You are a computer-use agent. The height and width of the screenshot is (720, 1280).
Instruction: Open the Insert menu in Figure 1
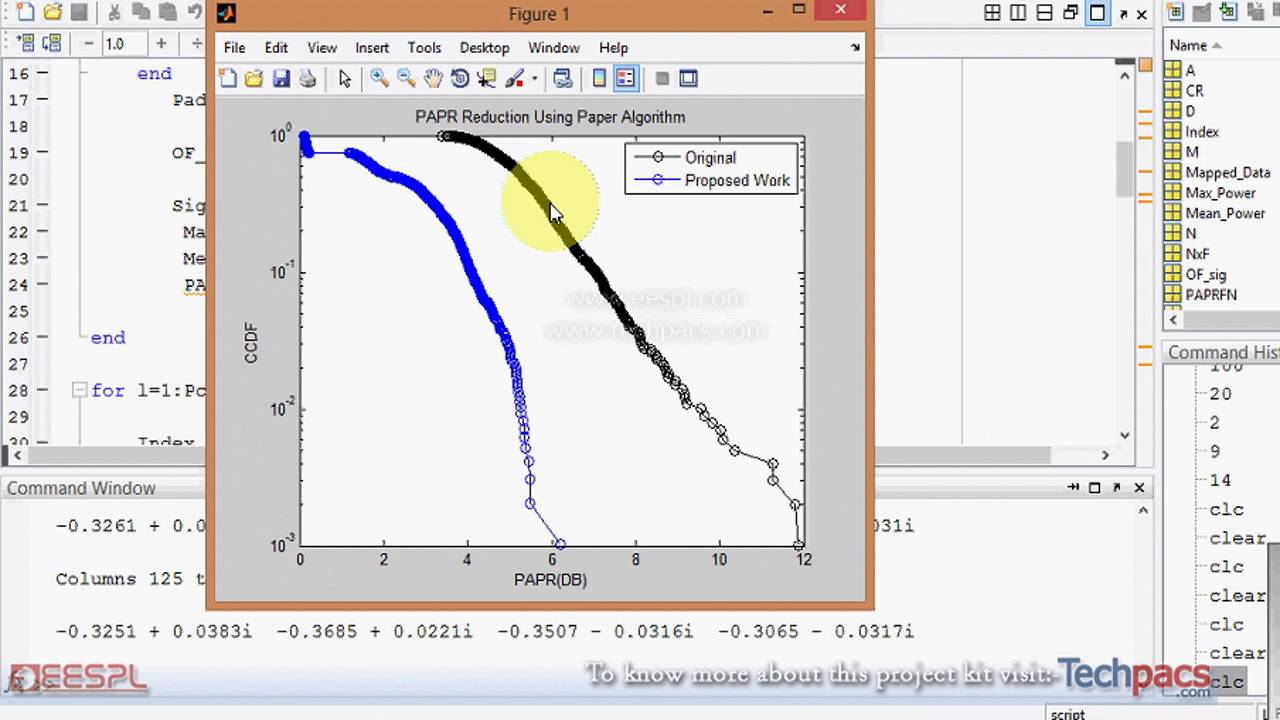[372, 47]
